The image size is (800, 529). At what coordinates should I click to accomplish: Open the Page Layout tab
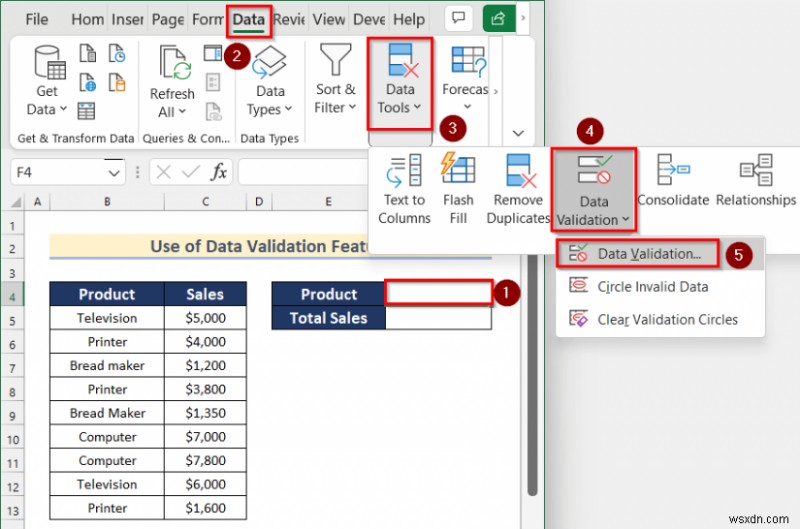tap(168, 20)
